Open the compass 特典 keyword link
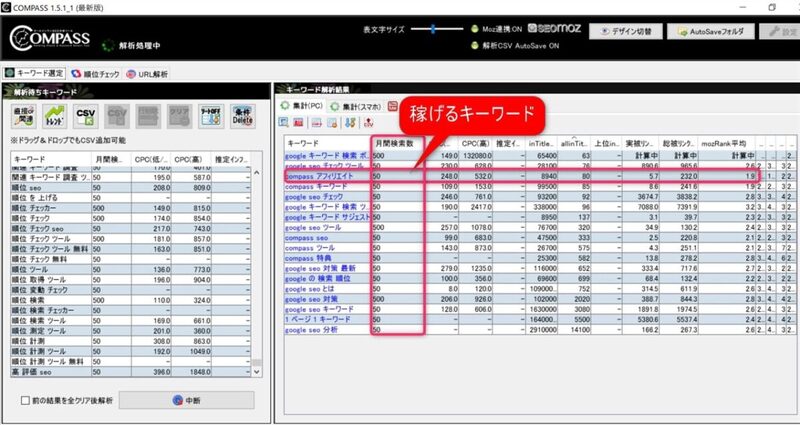The width and height of the screenshot is (800, 425). [x=308, y=258]
